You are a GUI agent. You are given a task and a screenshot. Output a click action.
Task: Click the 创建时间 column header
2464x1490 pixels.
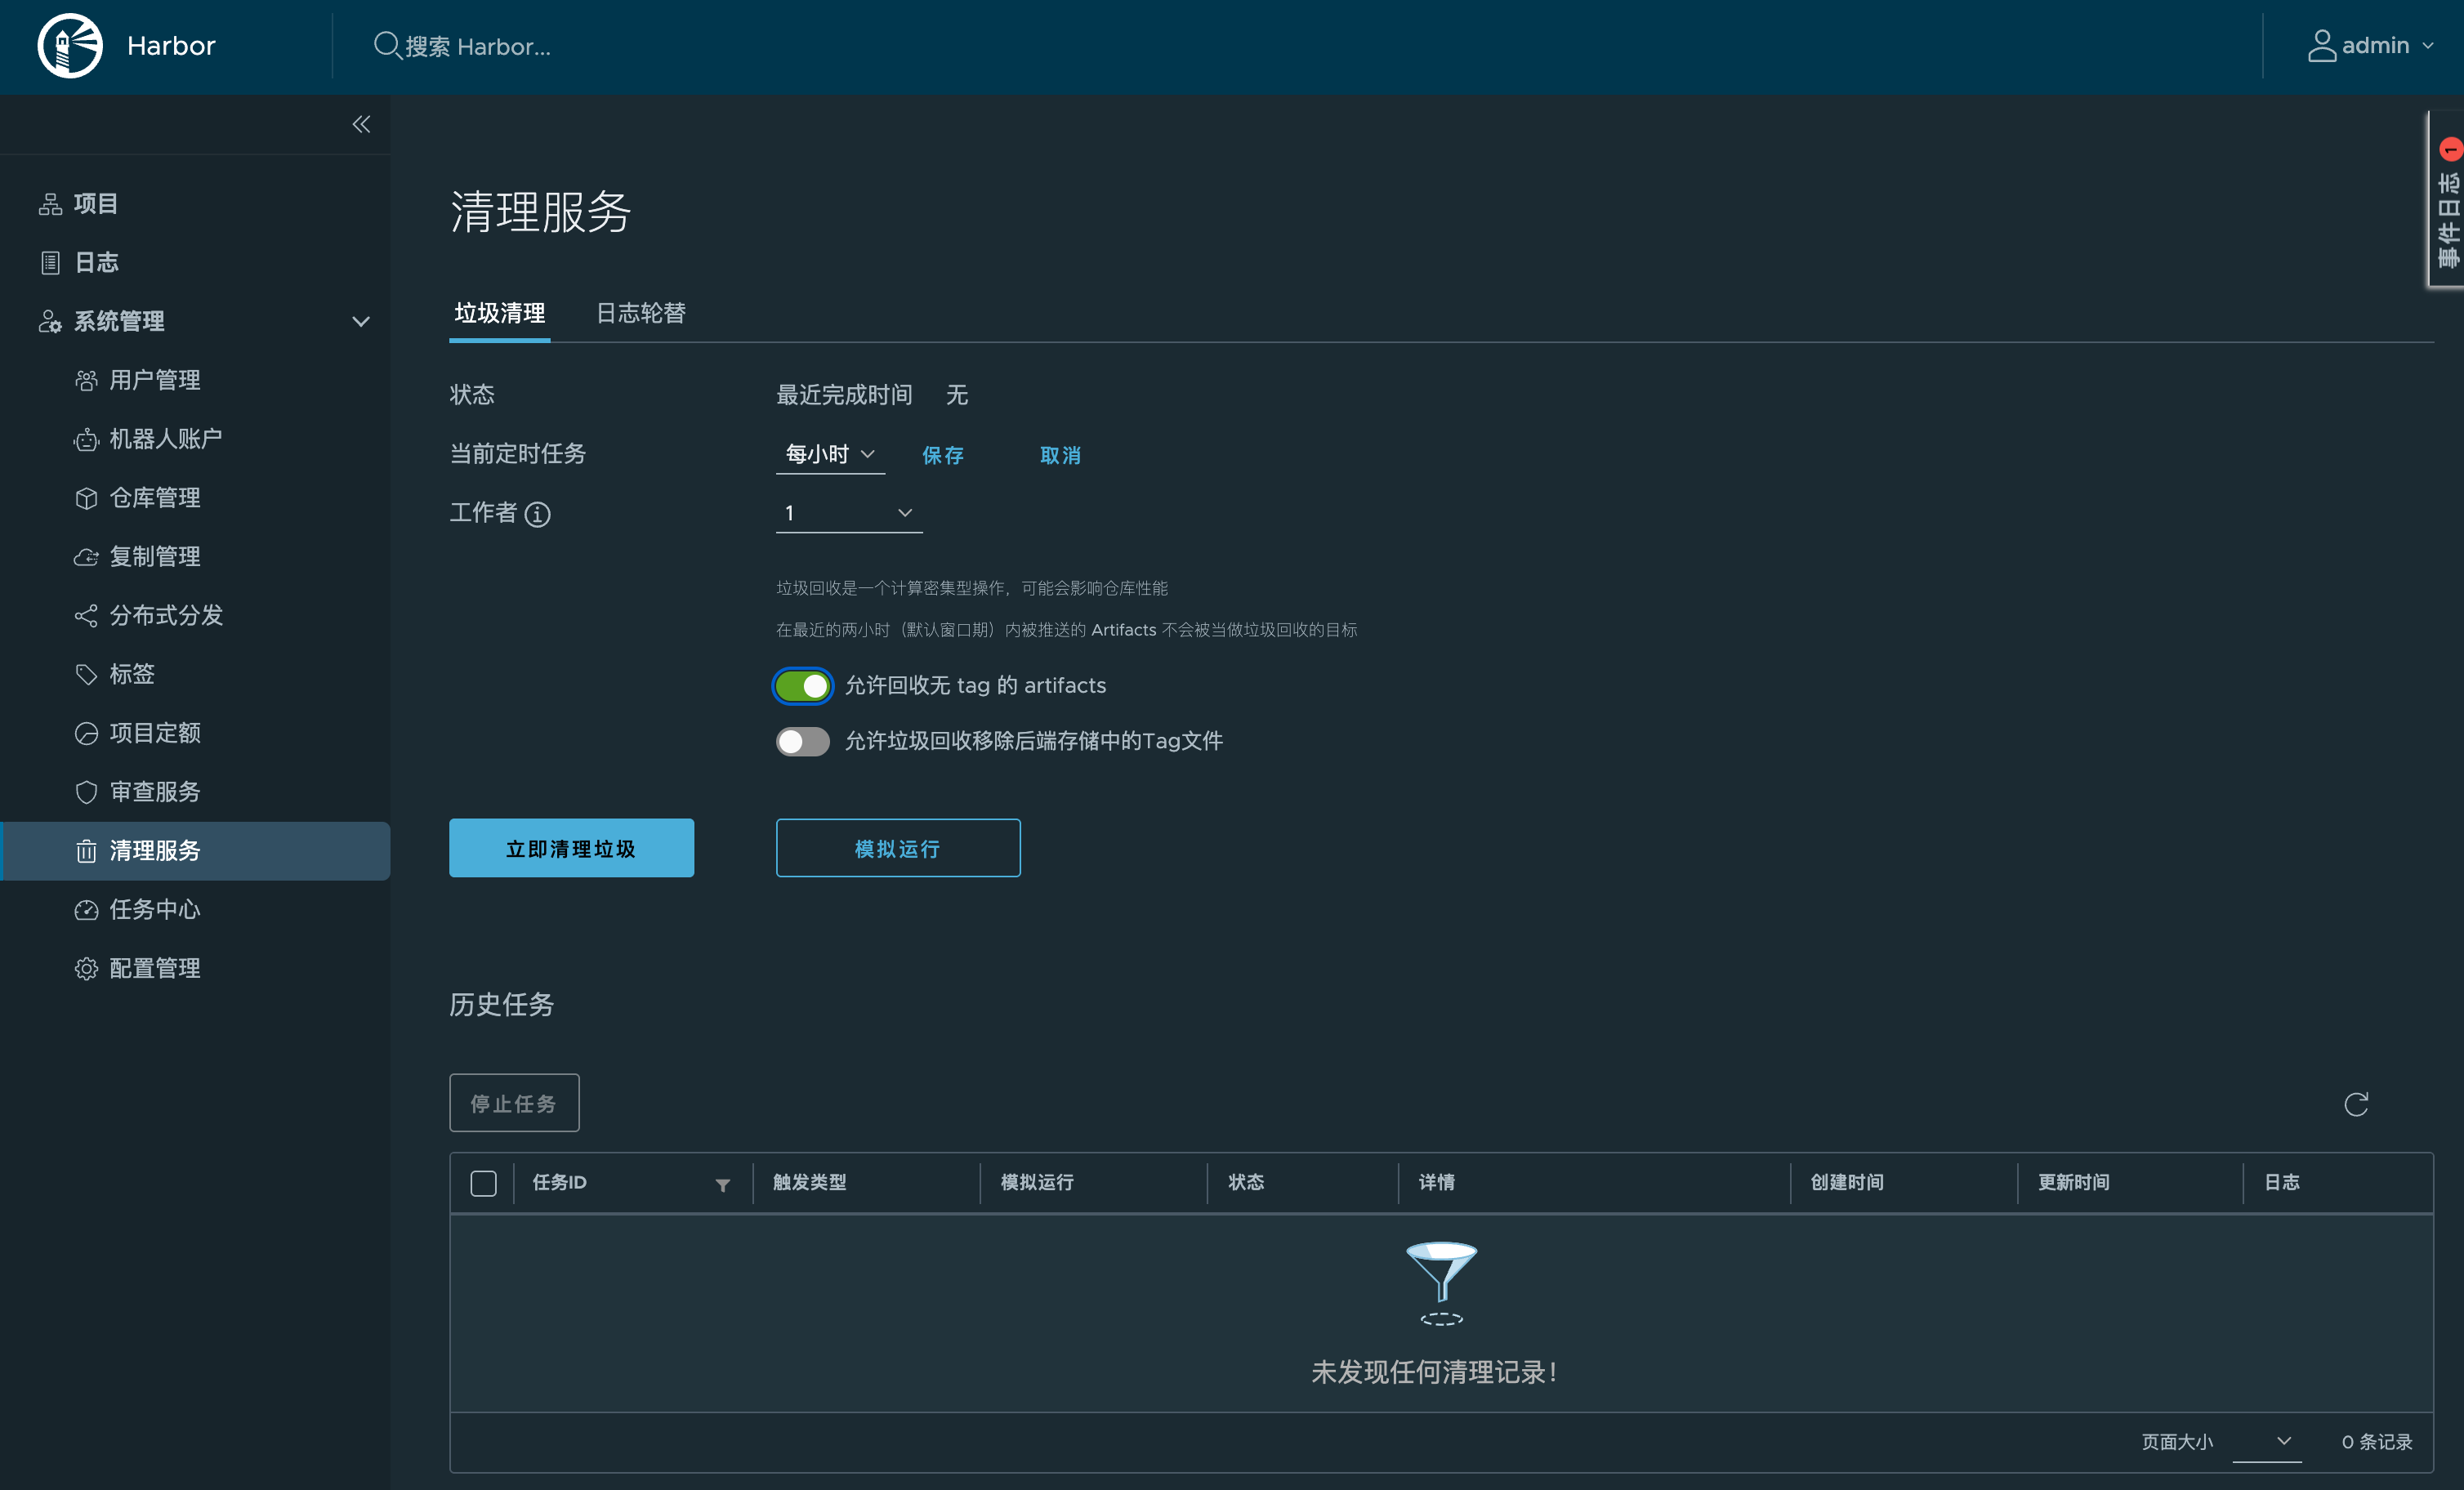(x=1847, y=1183)
